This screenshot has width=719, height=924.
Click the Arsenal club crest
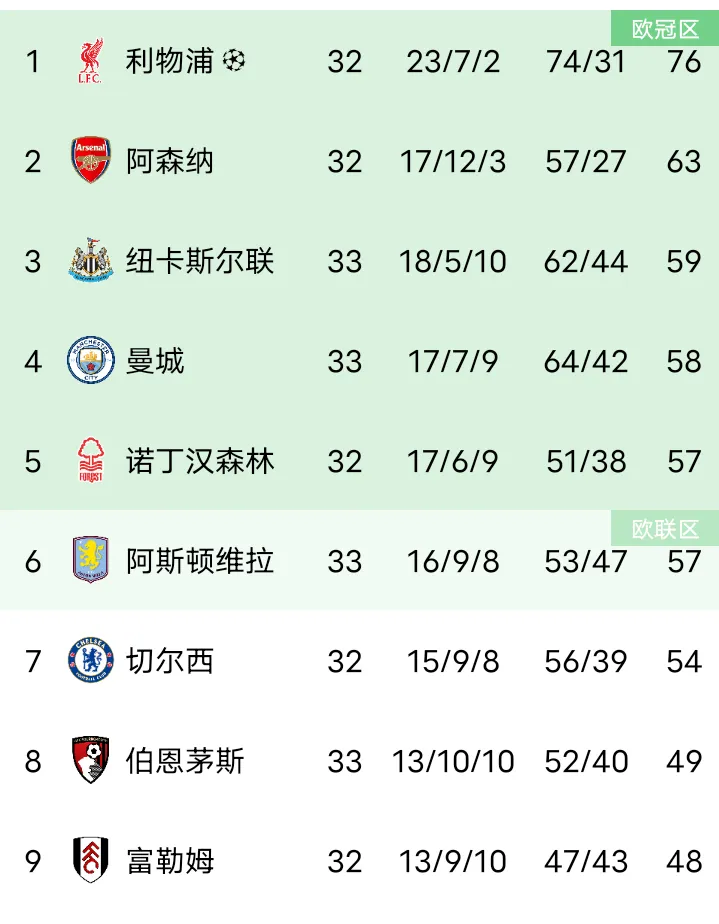(x=91, y=161)
